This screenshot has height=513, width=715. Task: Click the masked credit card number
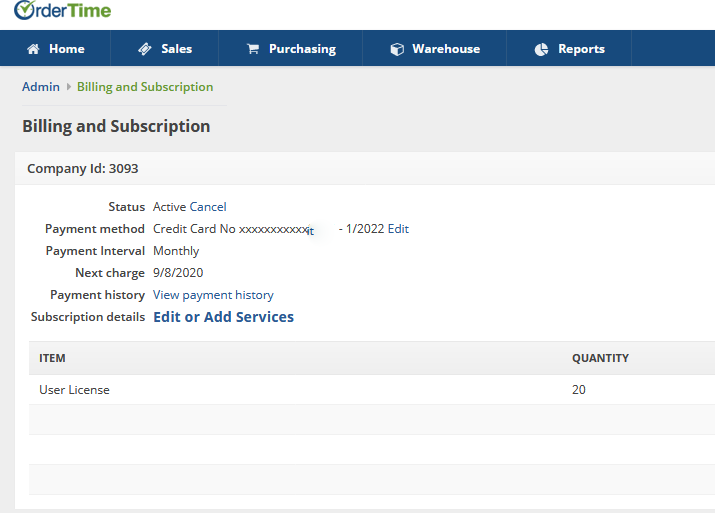[x=276, y=229]
